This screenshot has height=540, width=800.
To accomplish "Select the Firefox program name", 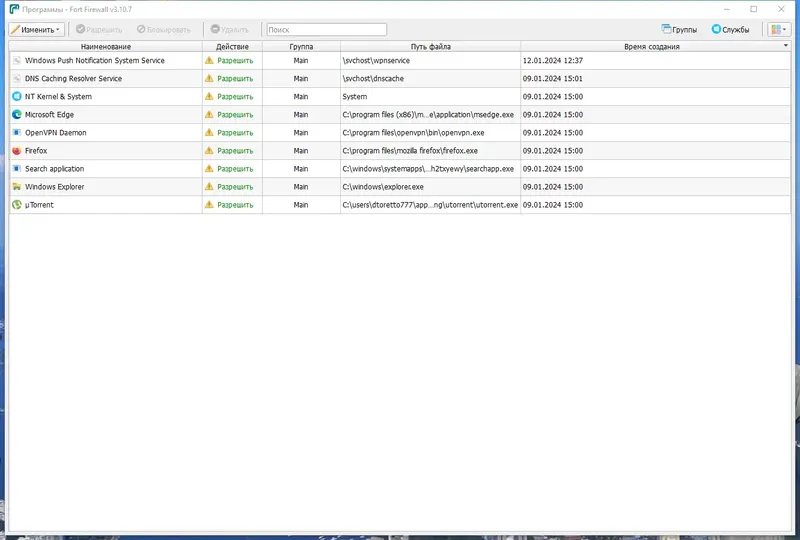I will pos(36,151).
